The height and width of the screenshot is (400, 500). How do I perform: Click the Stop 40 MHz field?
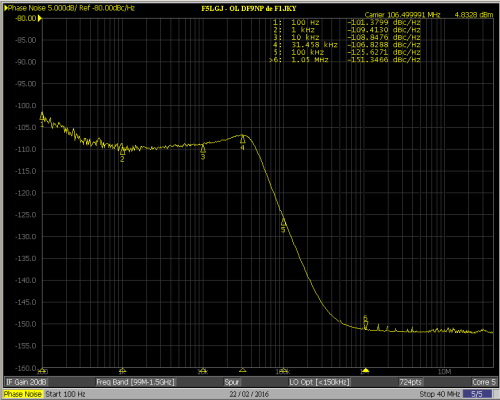(x=440, y=394)
